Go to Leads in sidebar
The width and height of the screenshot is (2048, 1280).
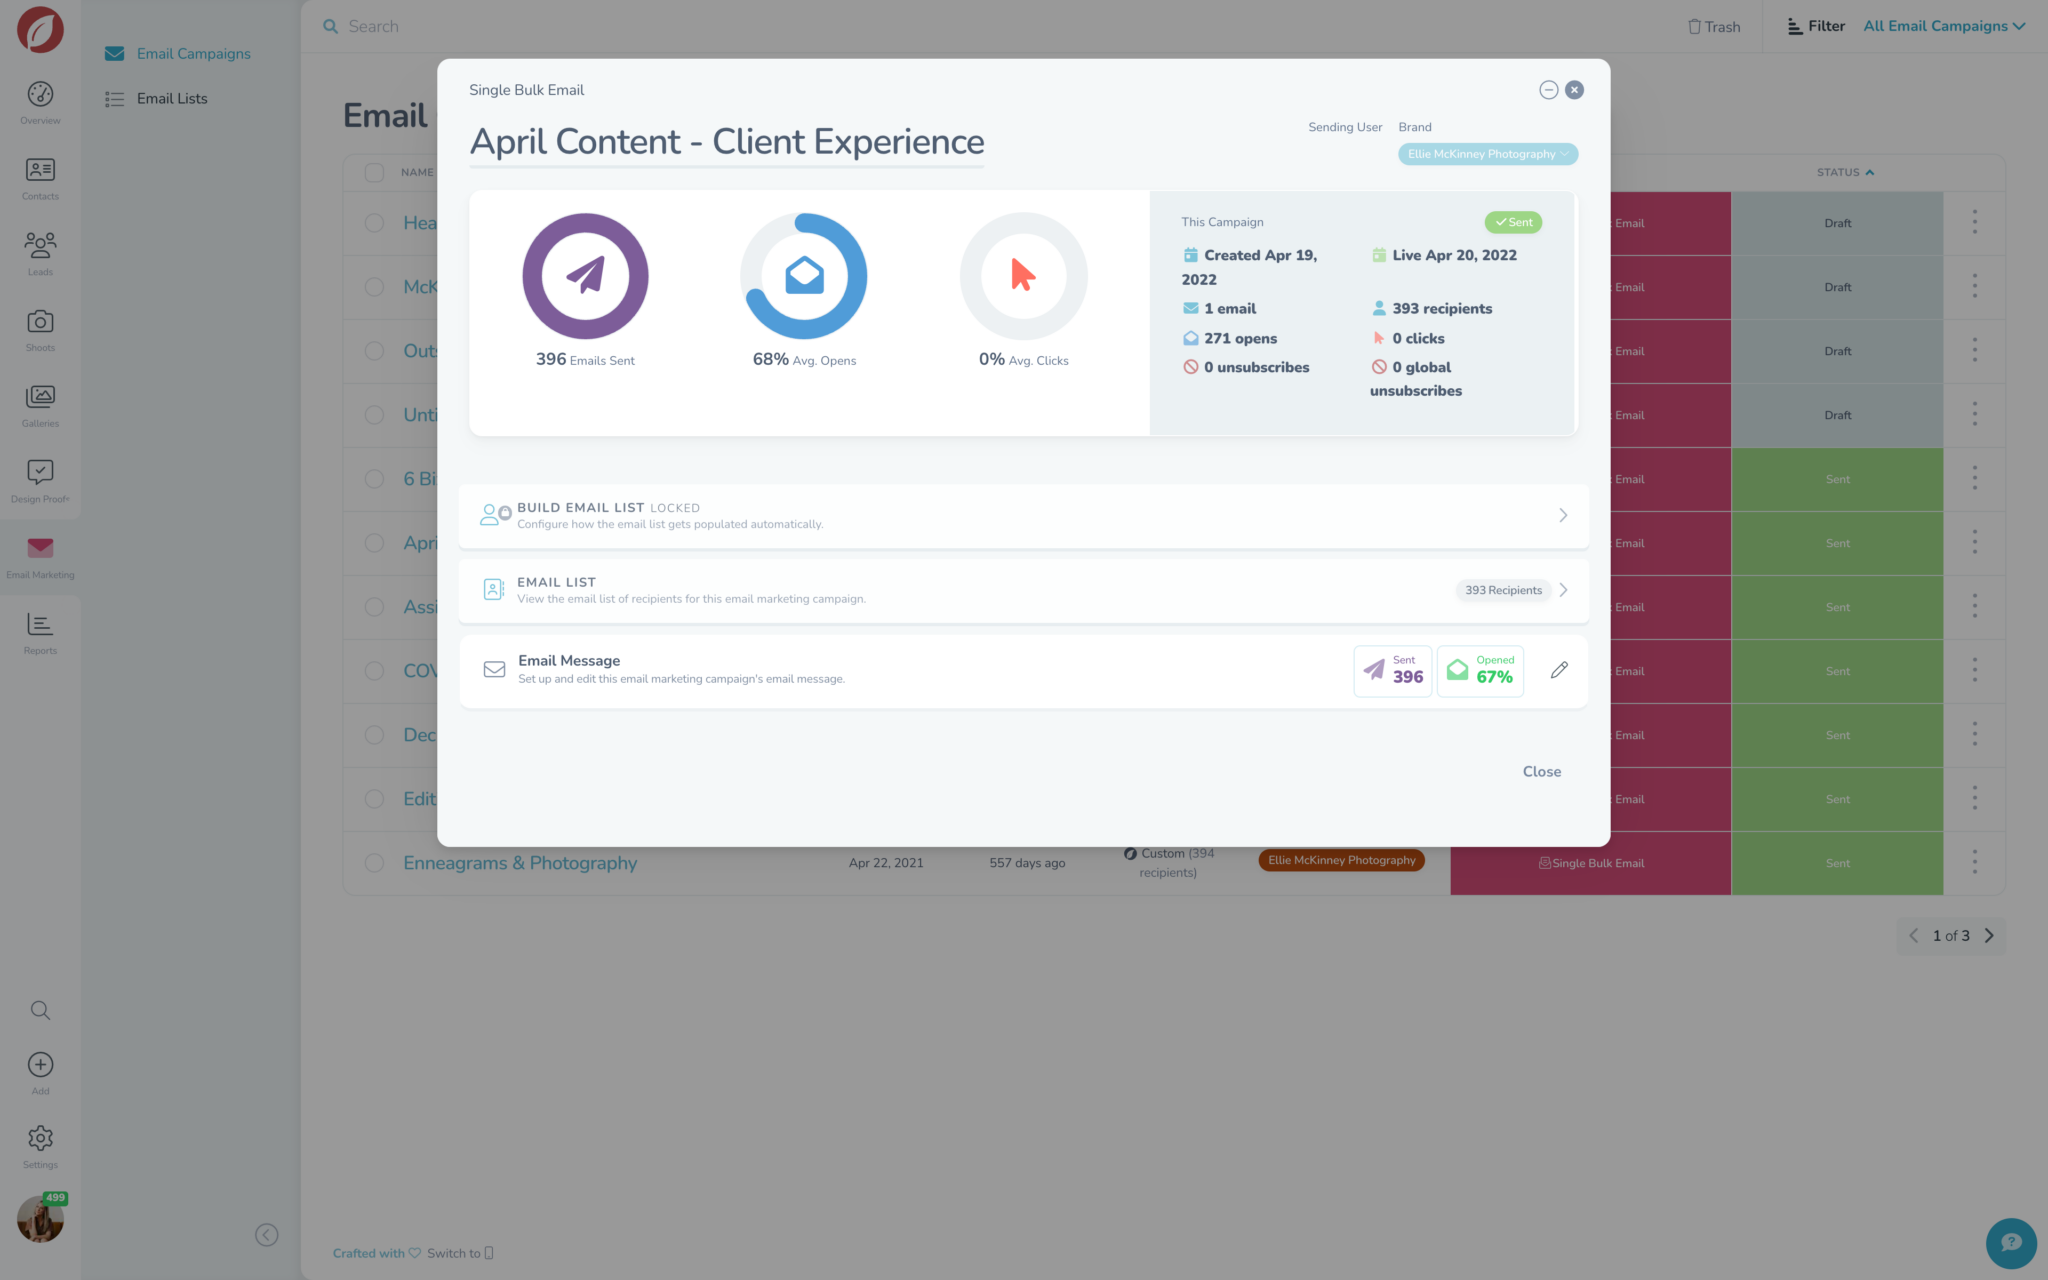[x=40, y=246]
